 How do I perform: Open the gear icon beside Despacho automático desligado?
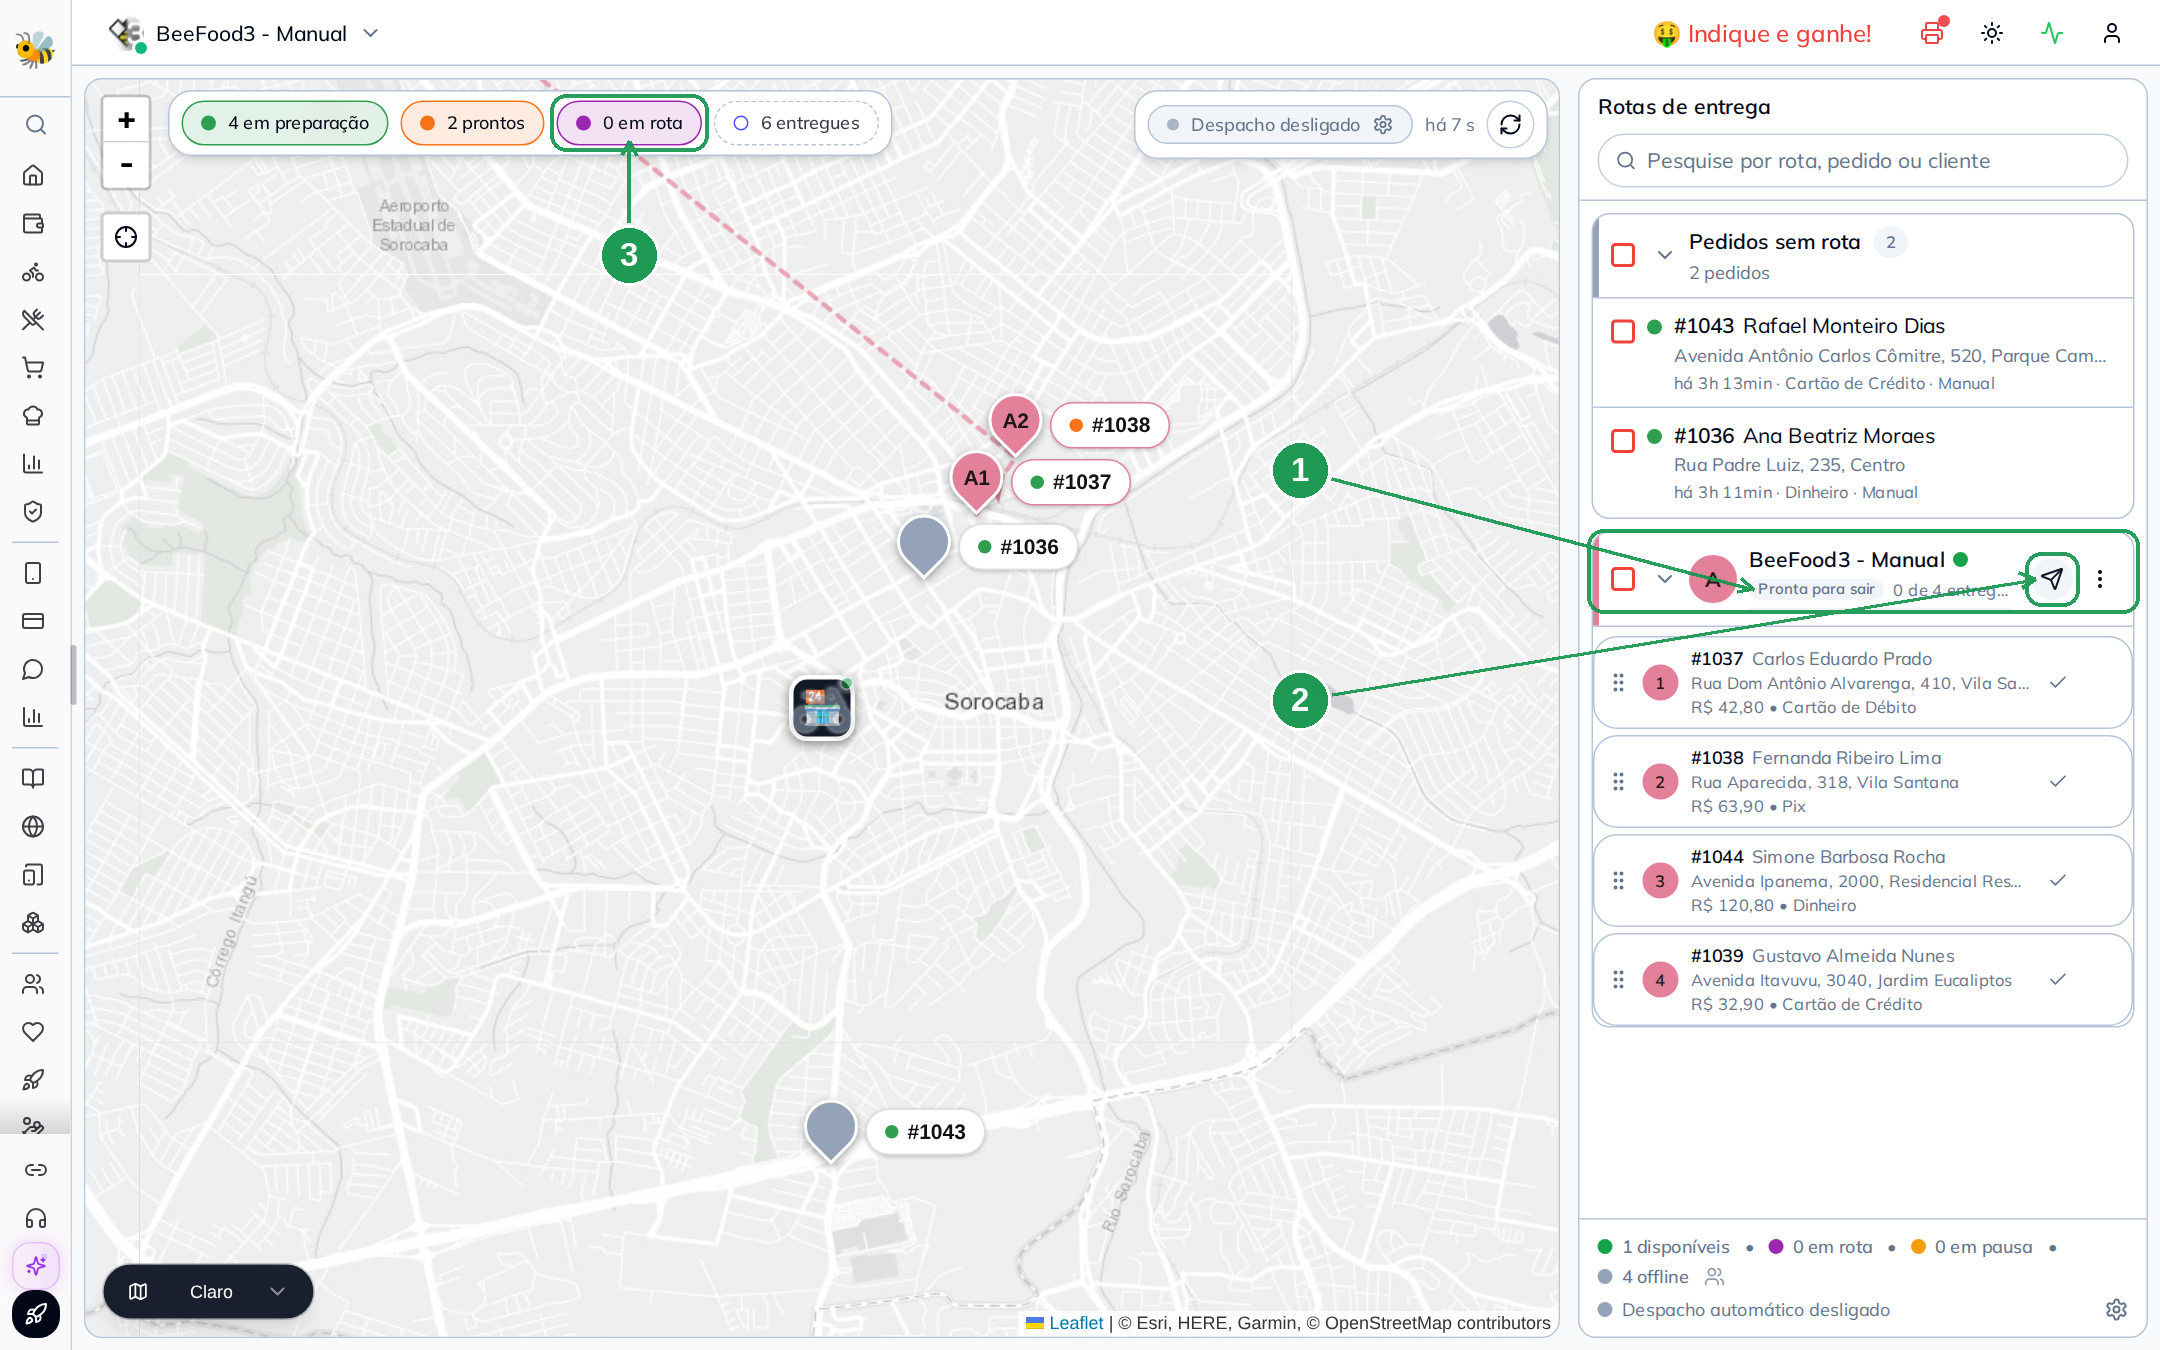coord(2116,1310)
